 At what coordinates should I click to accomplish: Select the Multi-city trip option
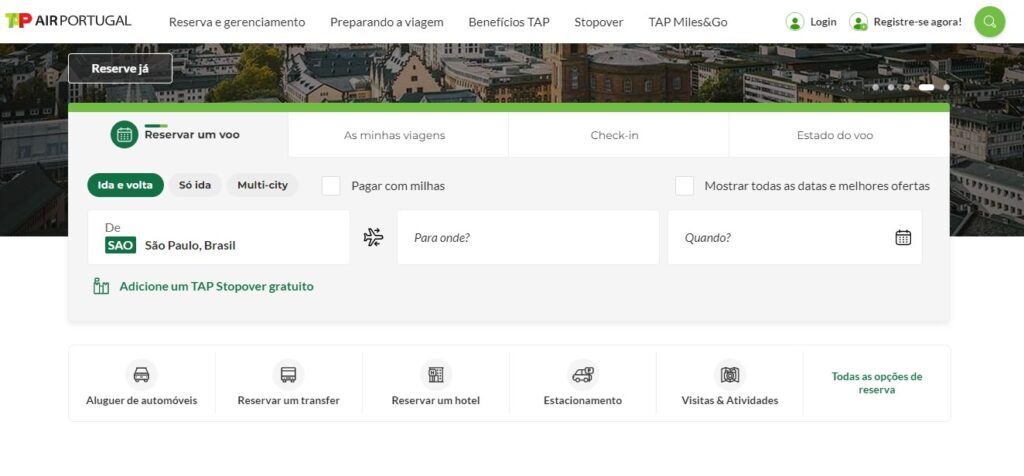point(262,185)
